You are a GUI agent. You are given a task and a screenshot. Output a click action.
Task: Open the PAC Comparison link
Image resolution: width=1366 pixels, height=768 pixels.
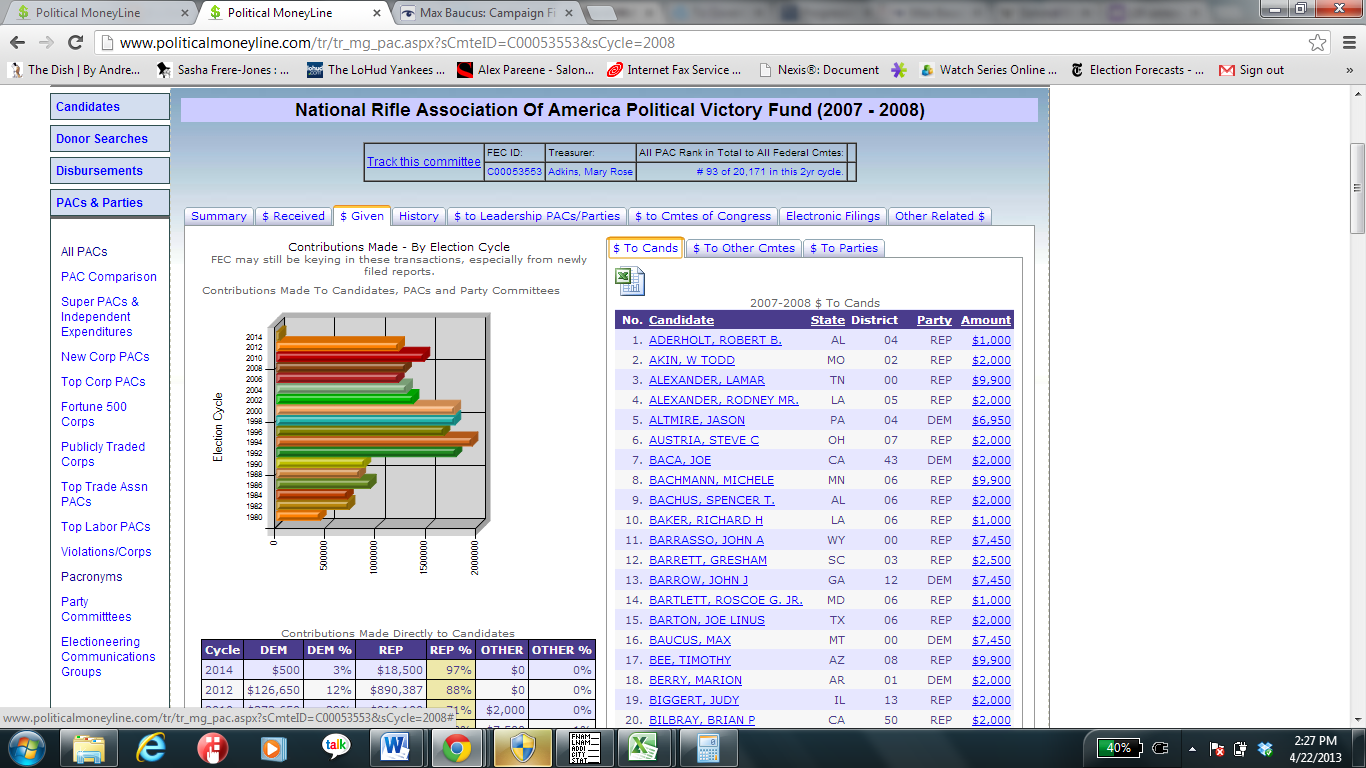(x=109, y=277)
